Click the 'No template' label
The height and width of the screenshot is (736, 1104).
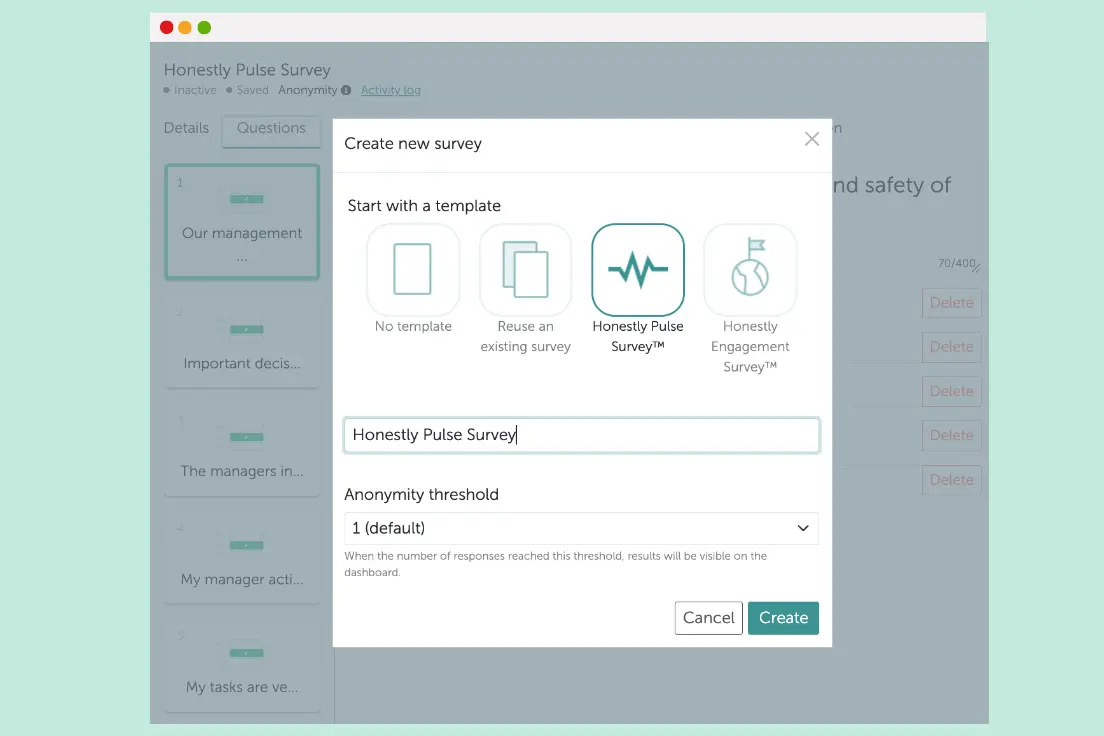(x=413, y=326)
